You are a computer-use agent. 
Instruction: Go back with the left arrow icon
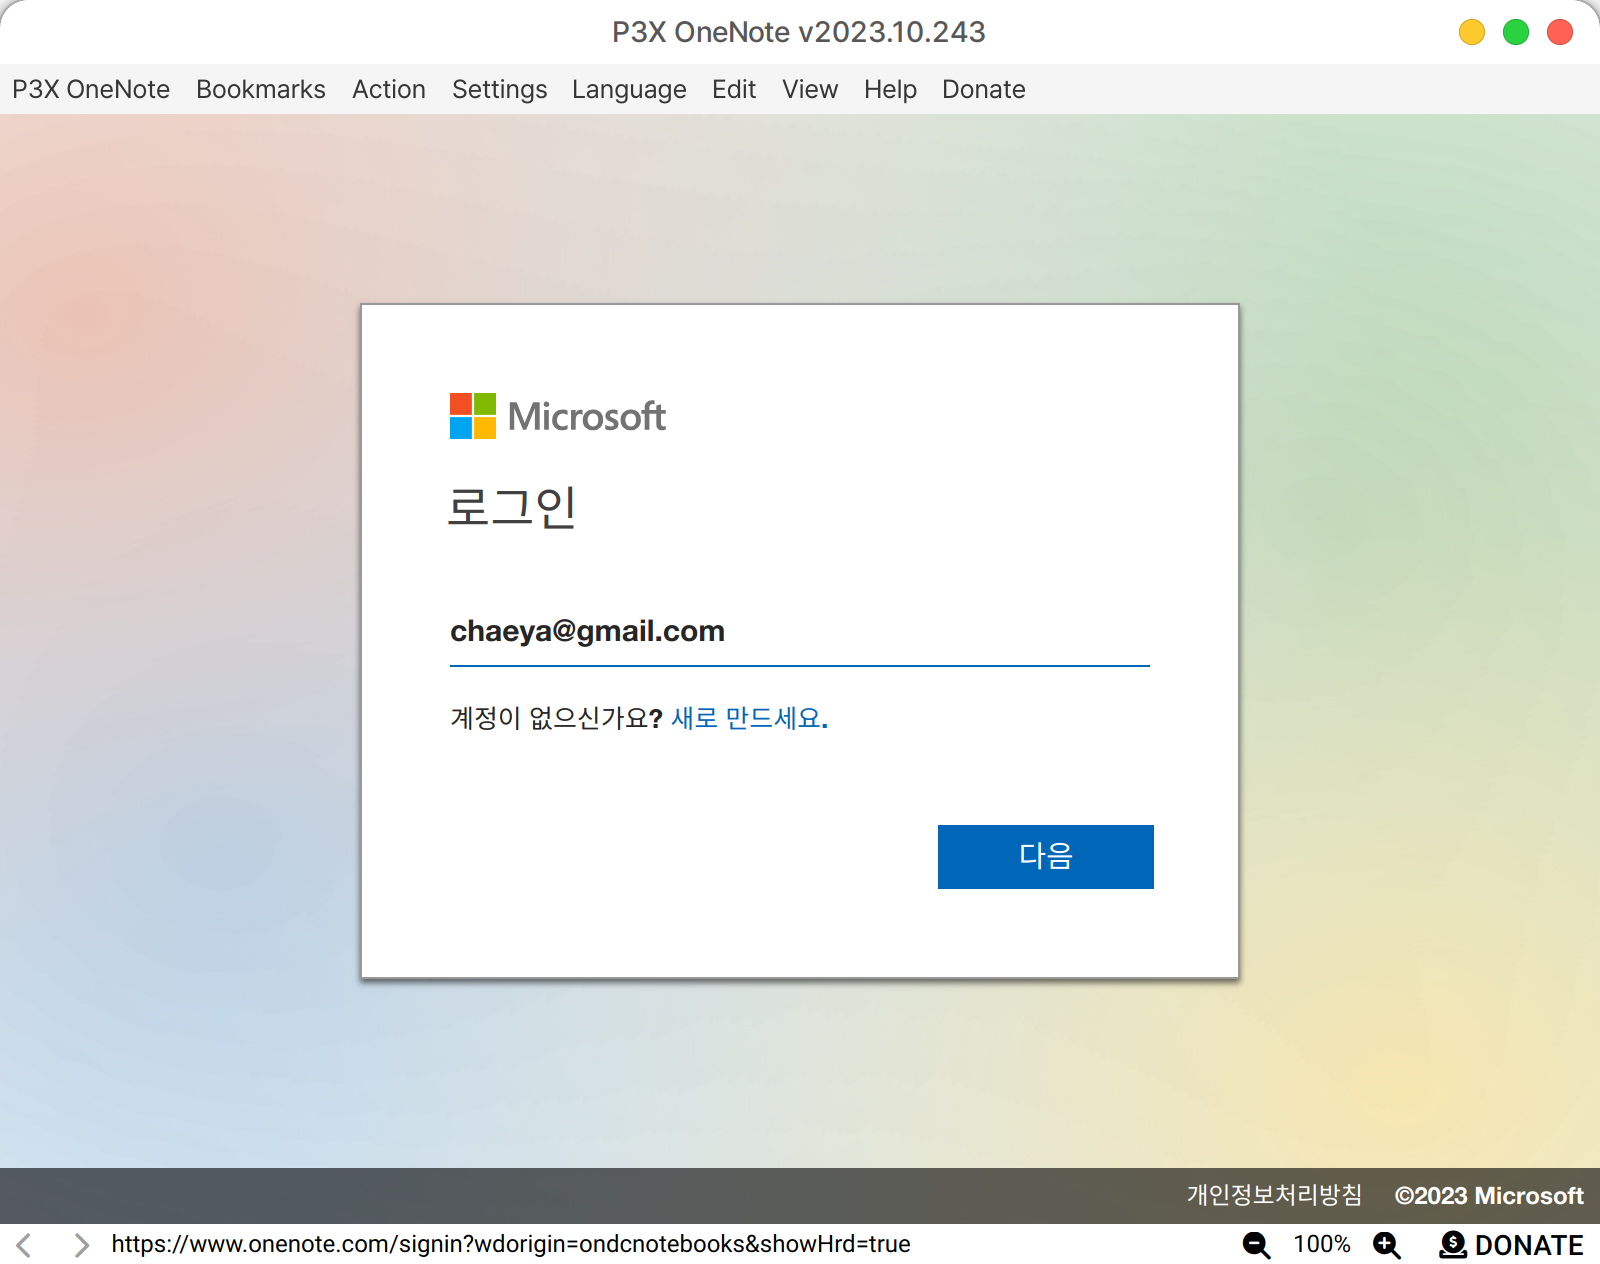point(25,1245)
